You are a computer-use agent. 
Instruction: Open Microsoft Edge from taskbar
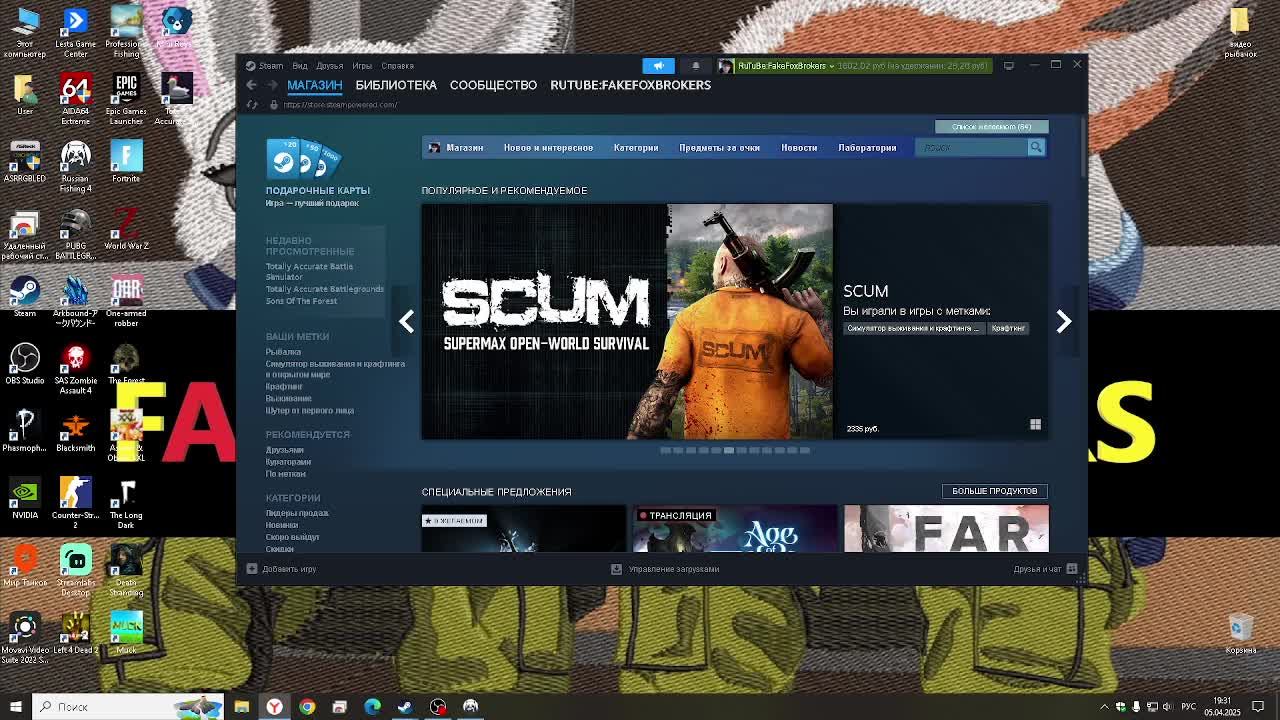coord(372,707)
